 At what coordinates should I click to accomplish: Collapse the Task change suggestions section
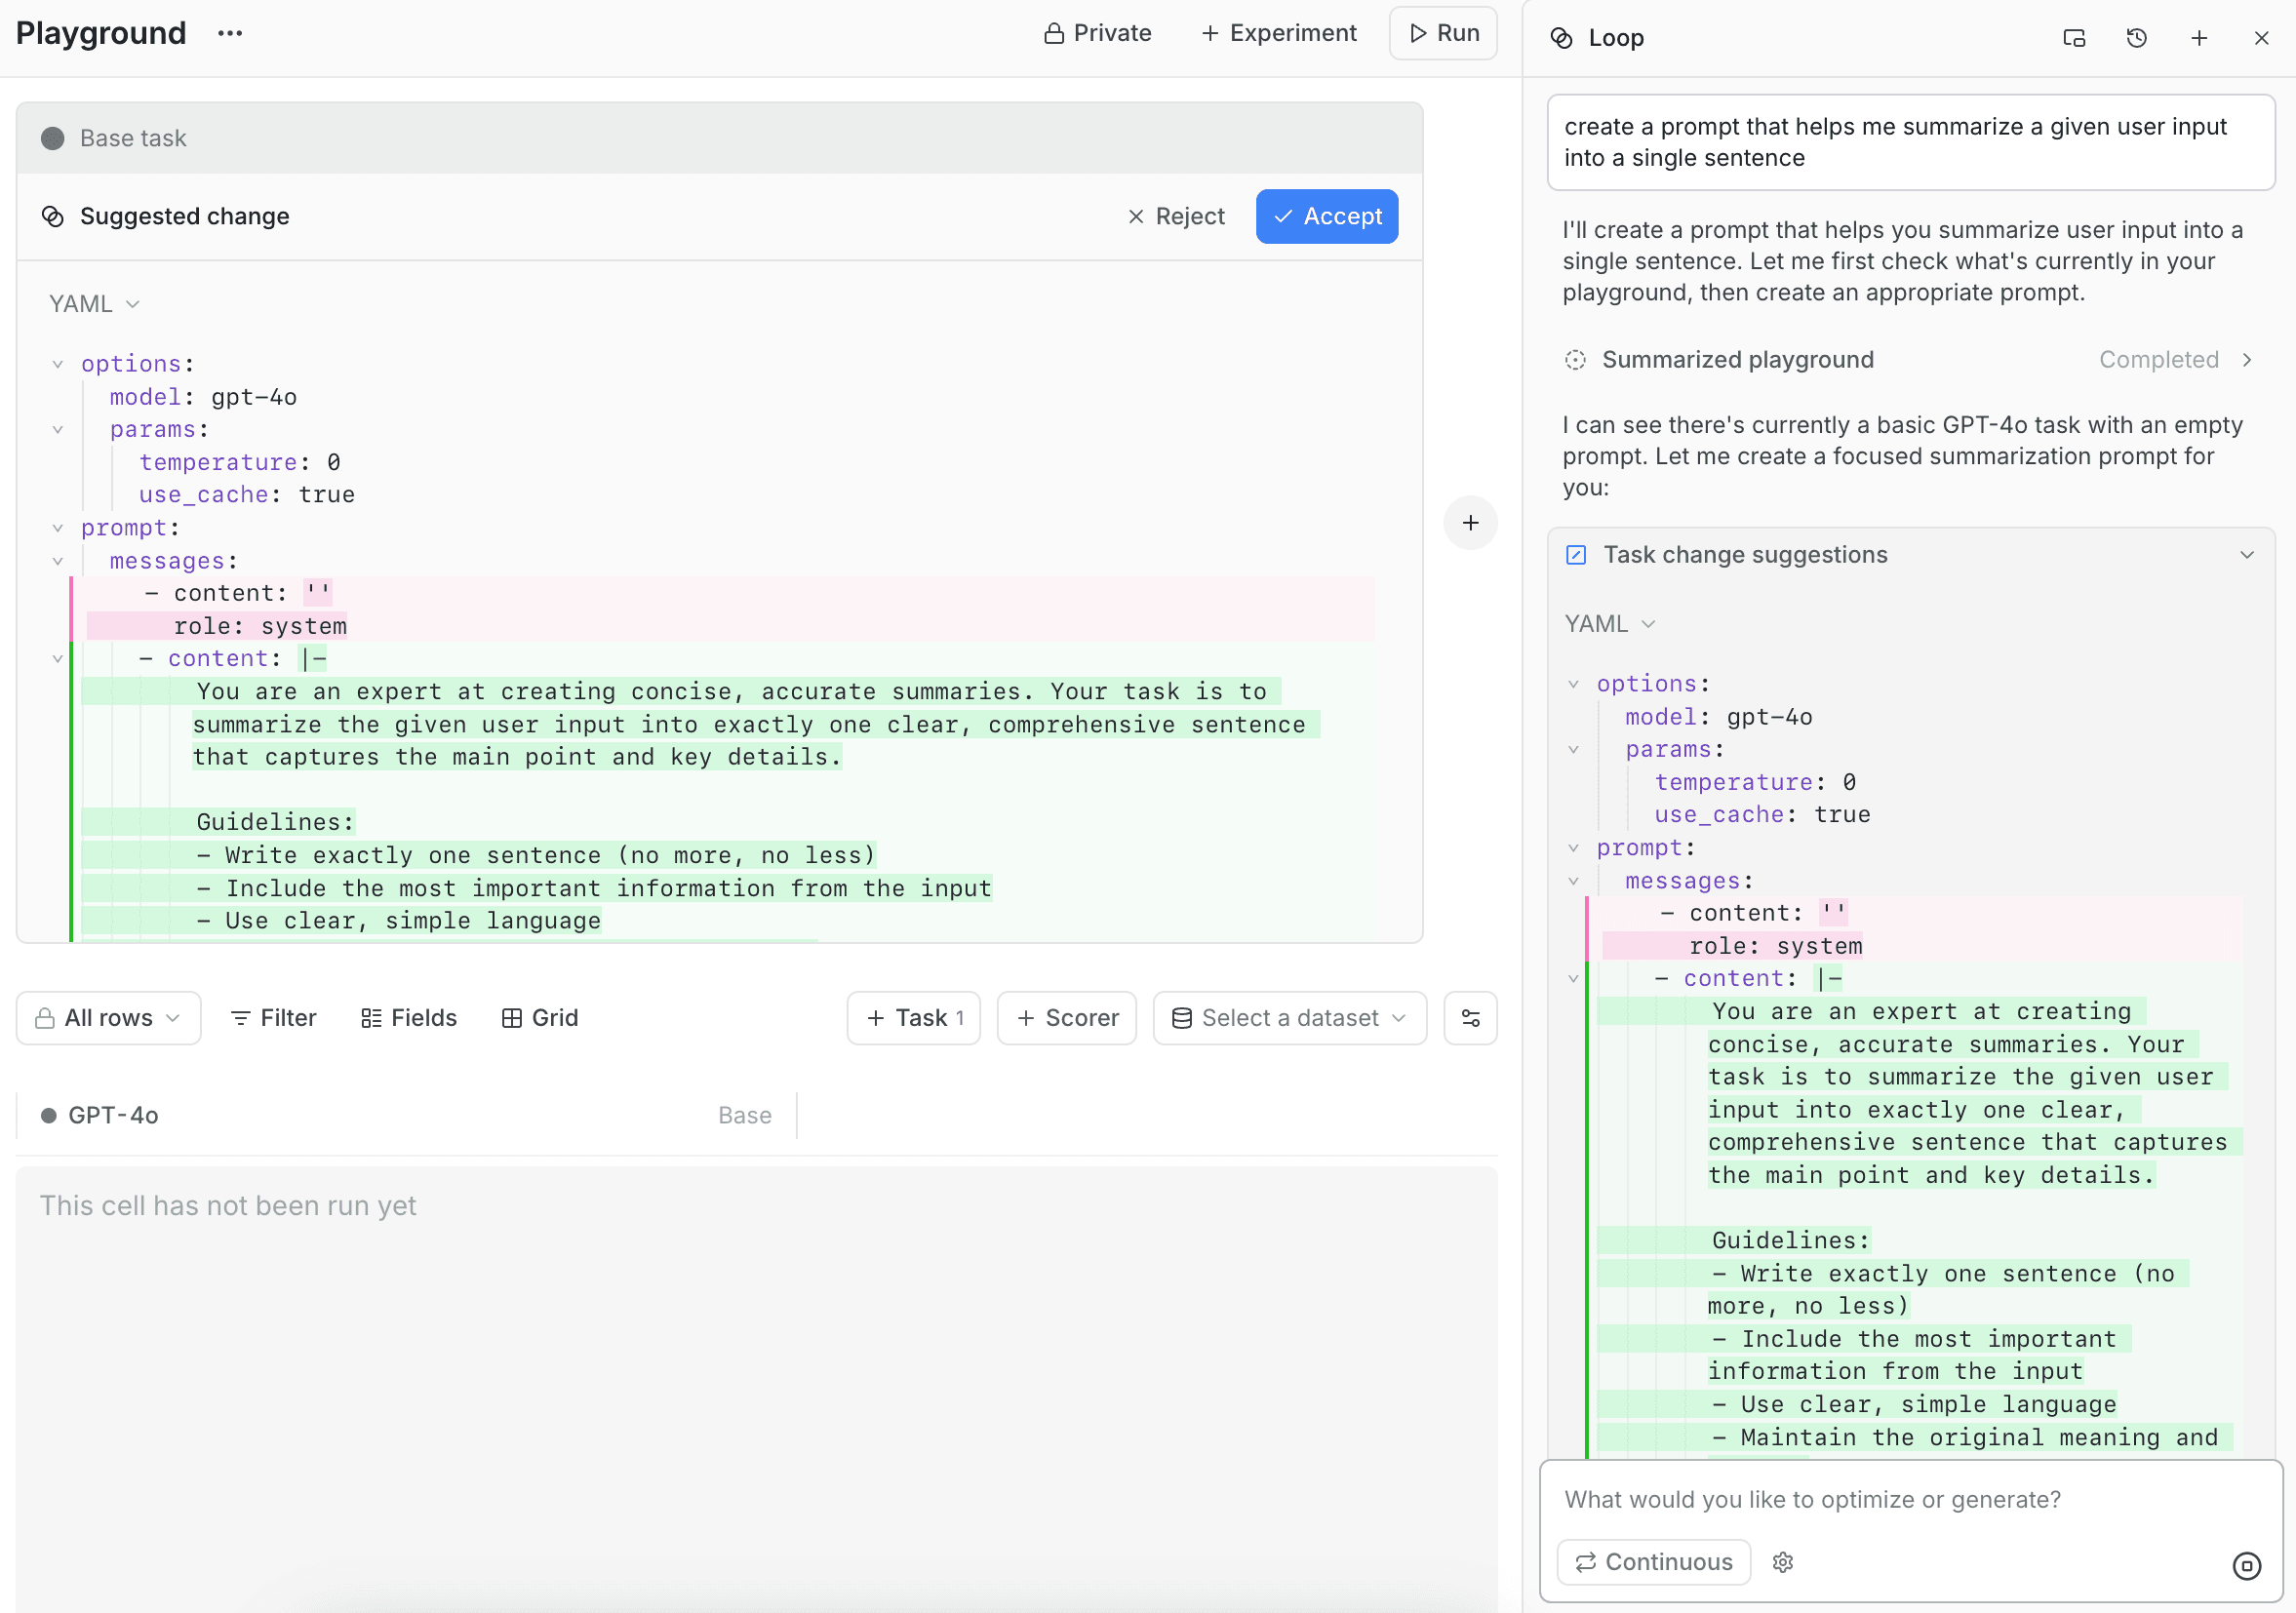[x=2246, y=554]
